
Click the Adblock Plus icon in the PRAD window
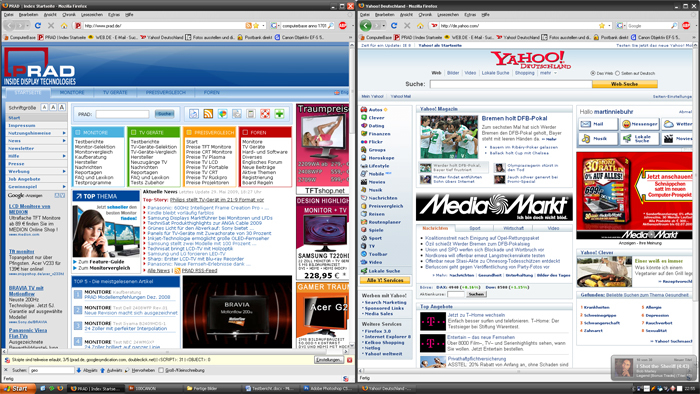[343, 25]
